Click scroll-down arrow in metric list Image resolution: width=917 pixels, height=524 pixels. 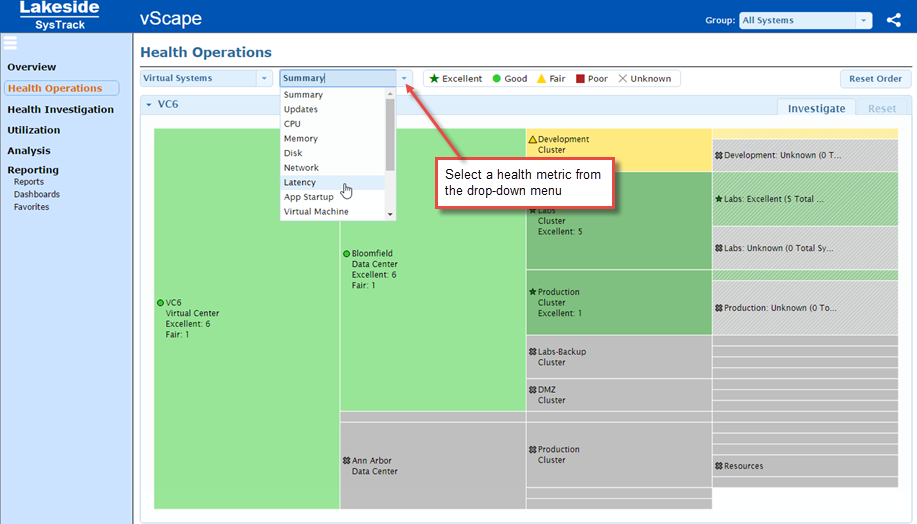coord(390,215)
